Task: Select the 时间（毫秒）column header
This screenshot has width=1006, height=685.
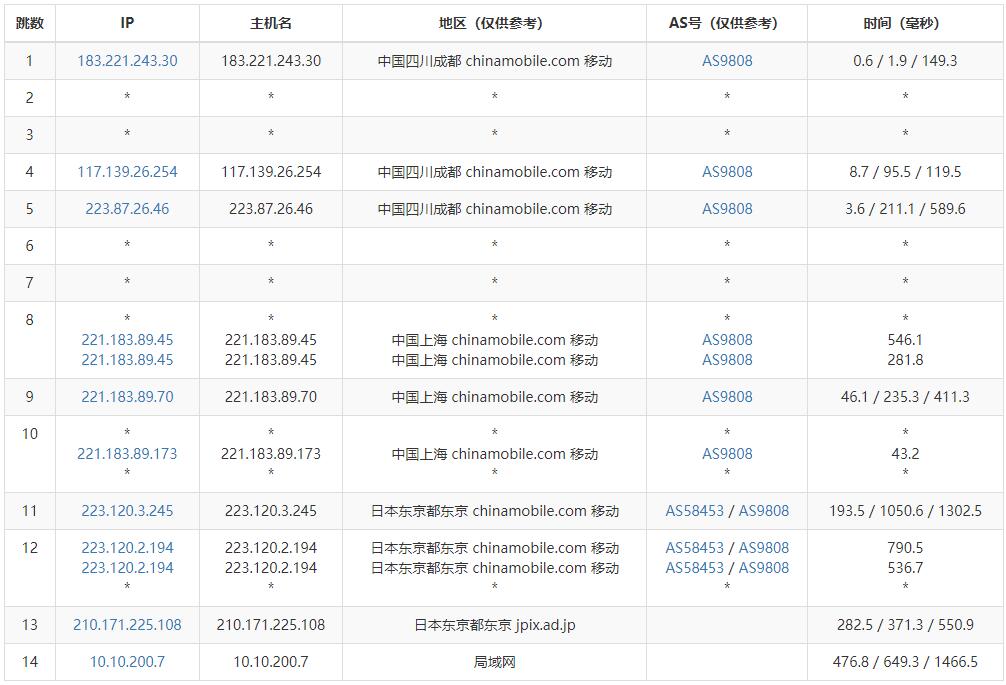Action: (905, 23)
